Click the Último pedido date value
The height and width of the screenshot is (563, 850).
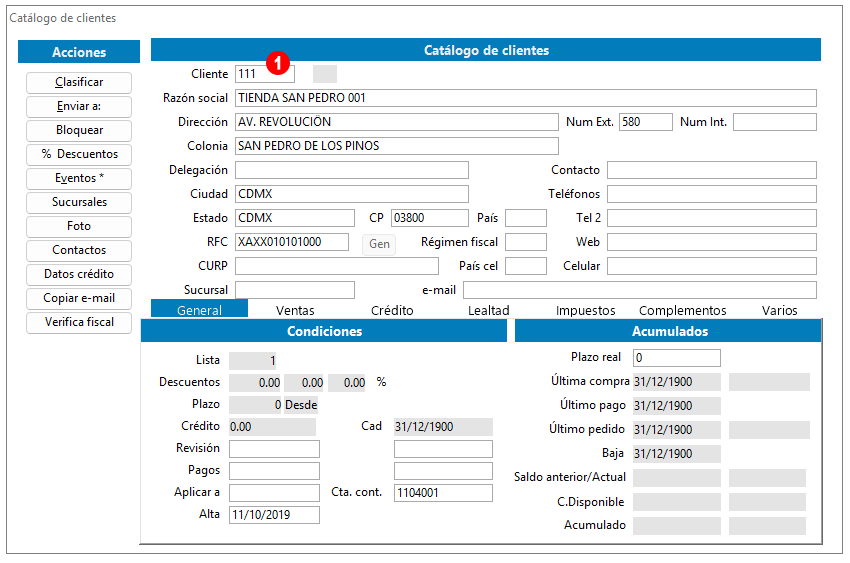677,430
